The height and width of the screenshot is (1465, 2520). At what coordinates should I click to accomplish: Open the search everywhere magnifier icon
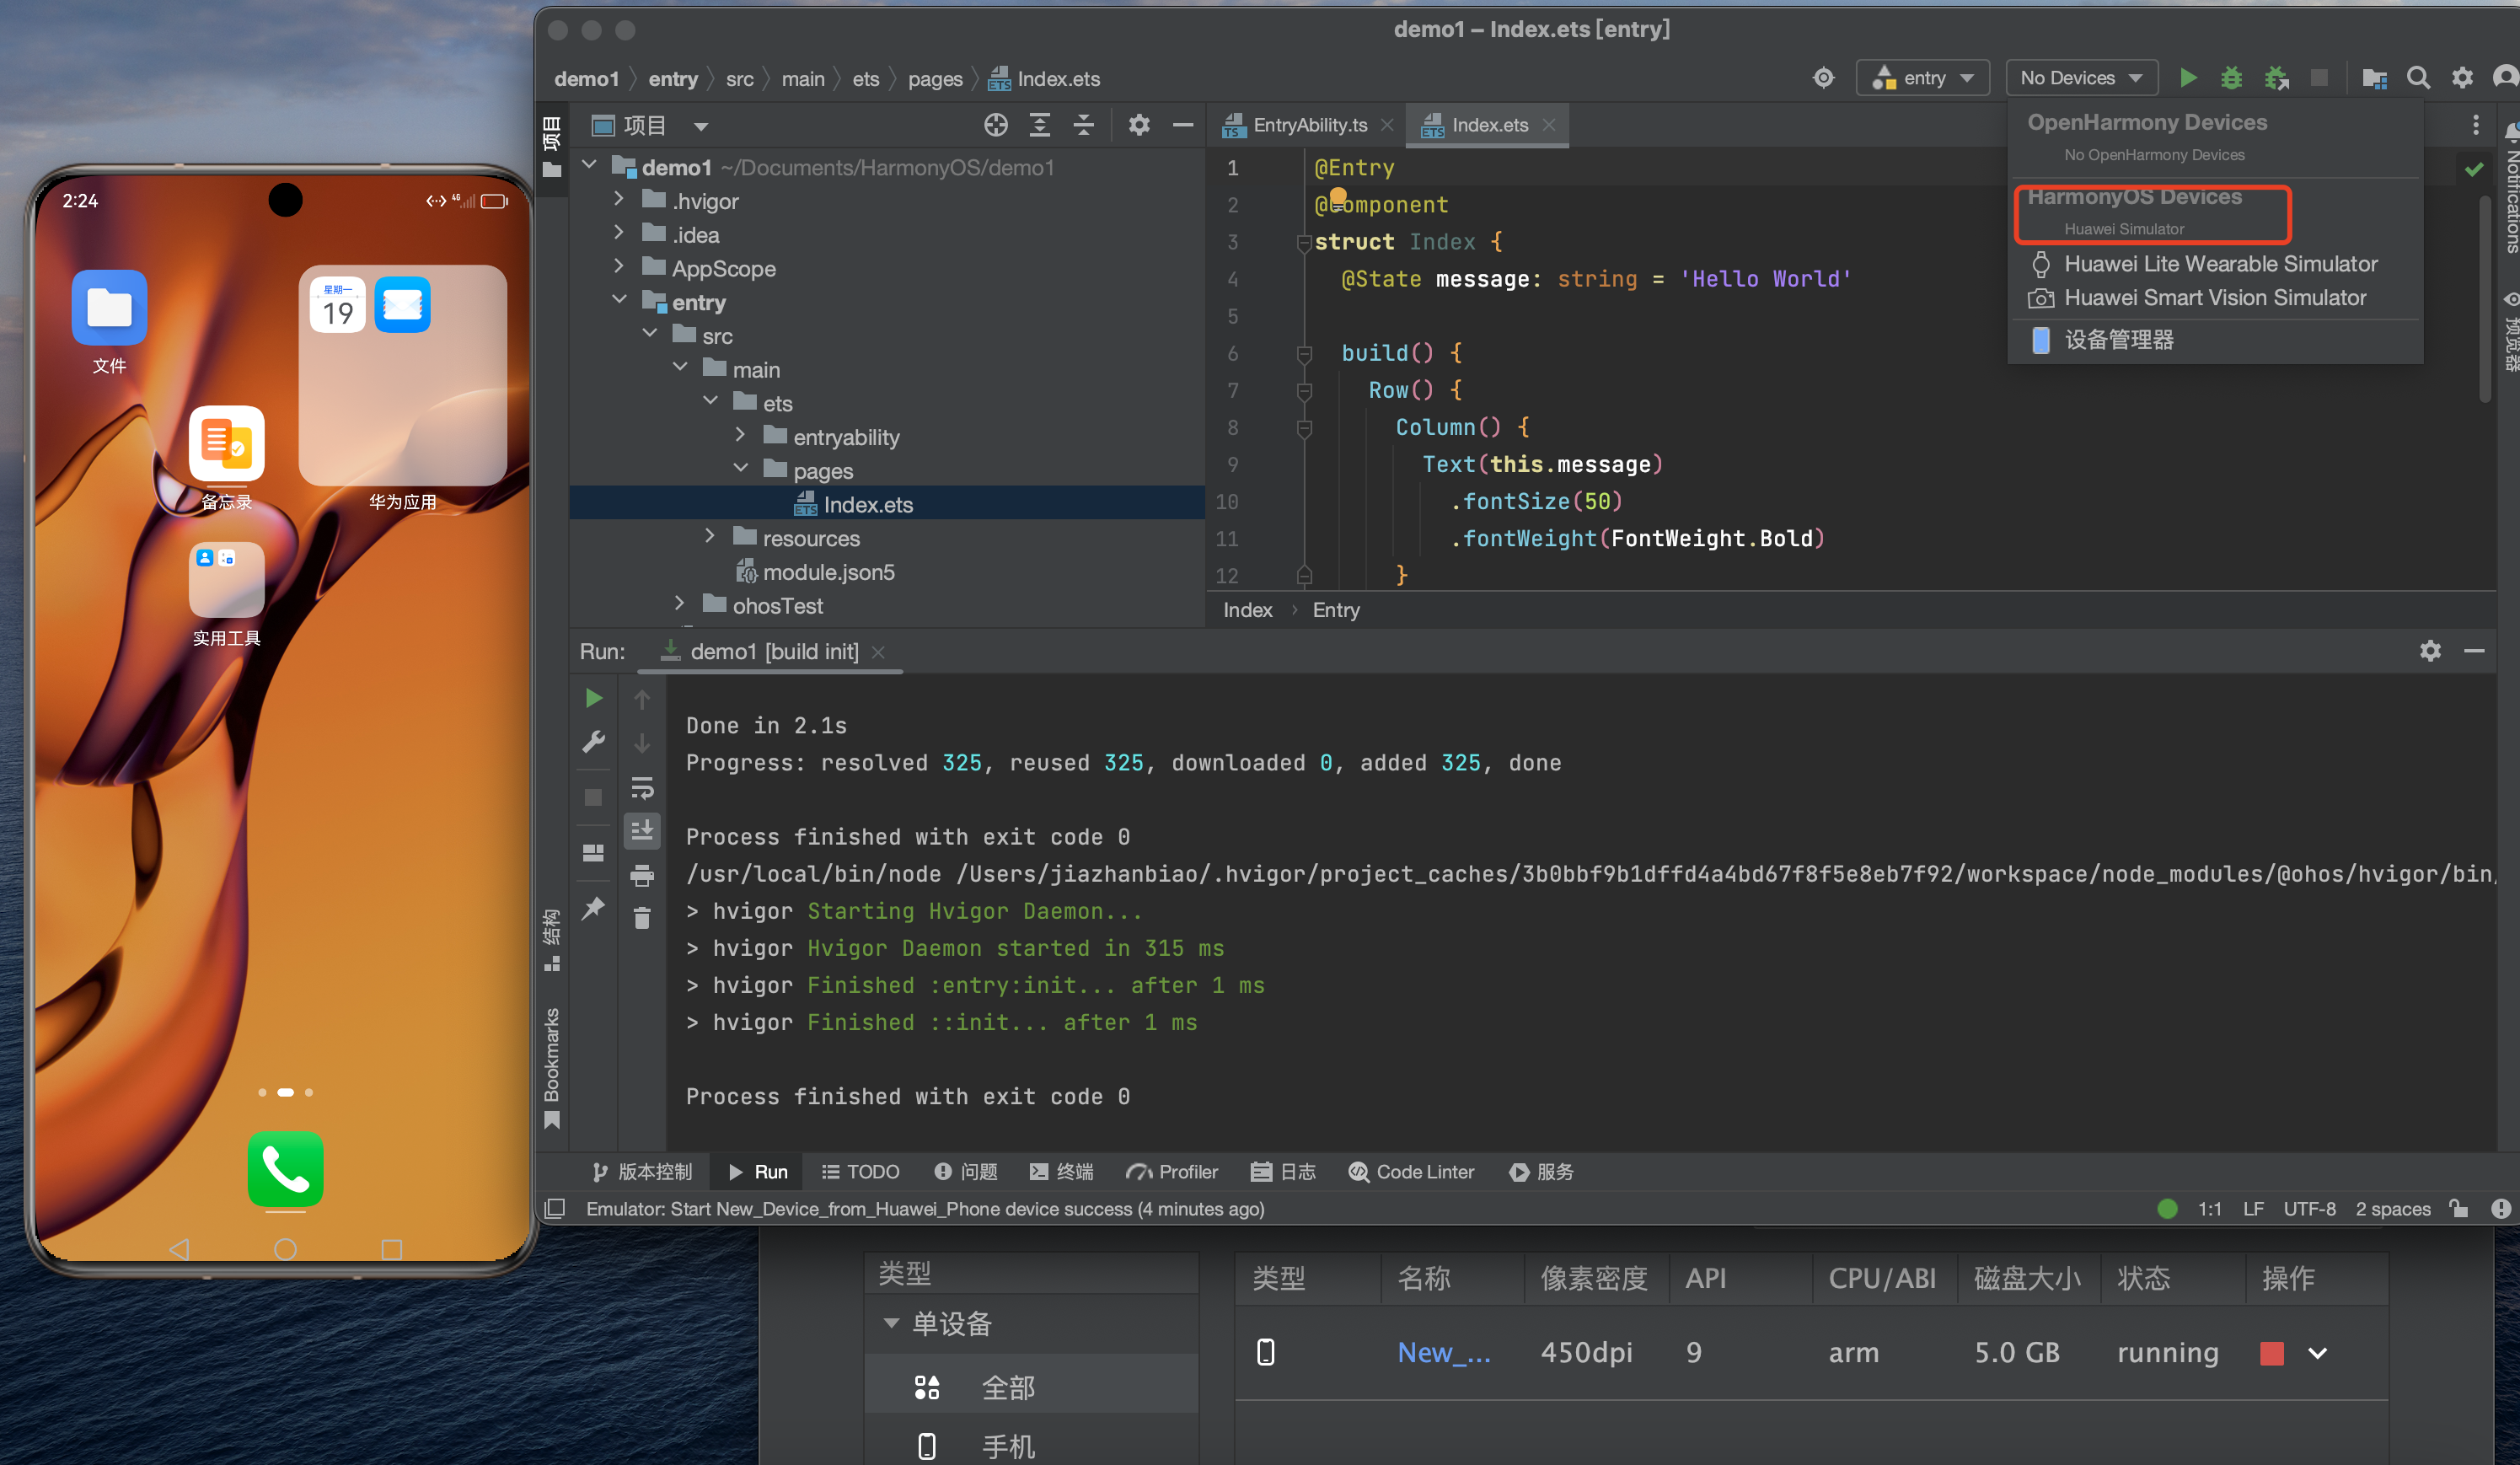tap(2418, 78)
